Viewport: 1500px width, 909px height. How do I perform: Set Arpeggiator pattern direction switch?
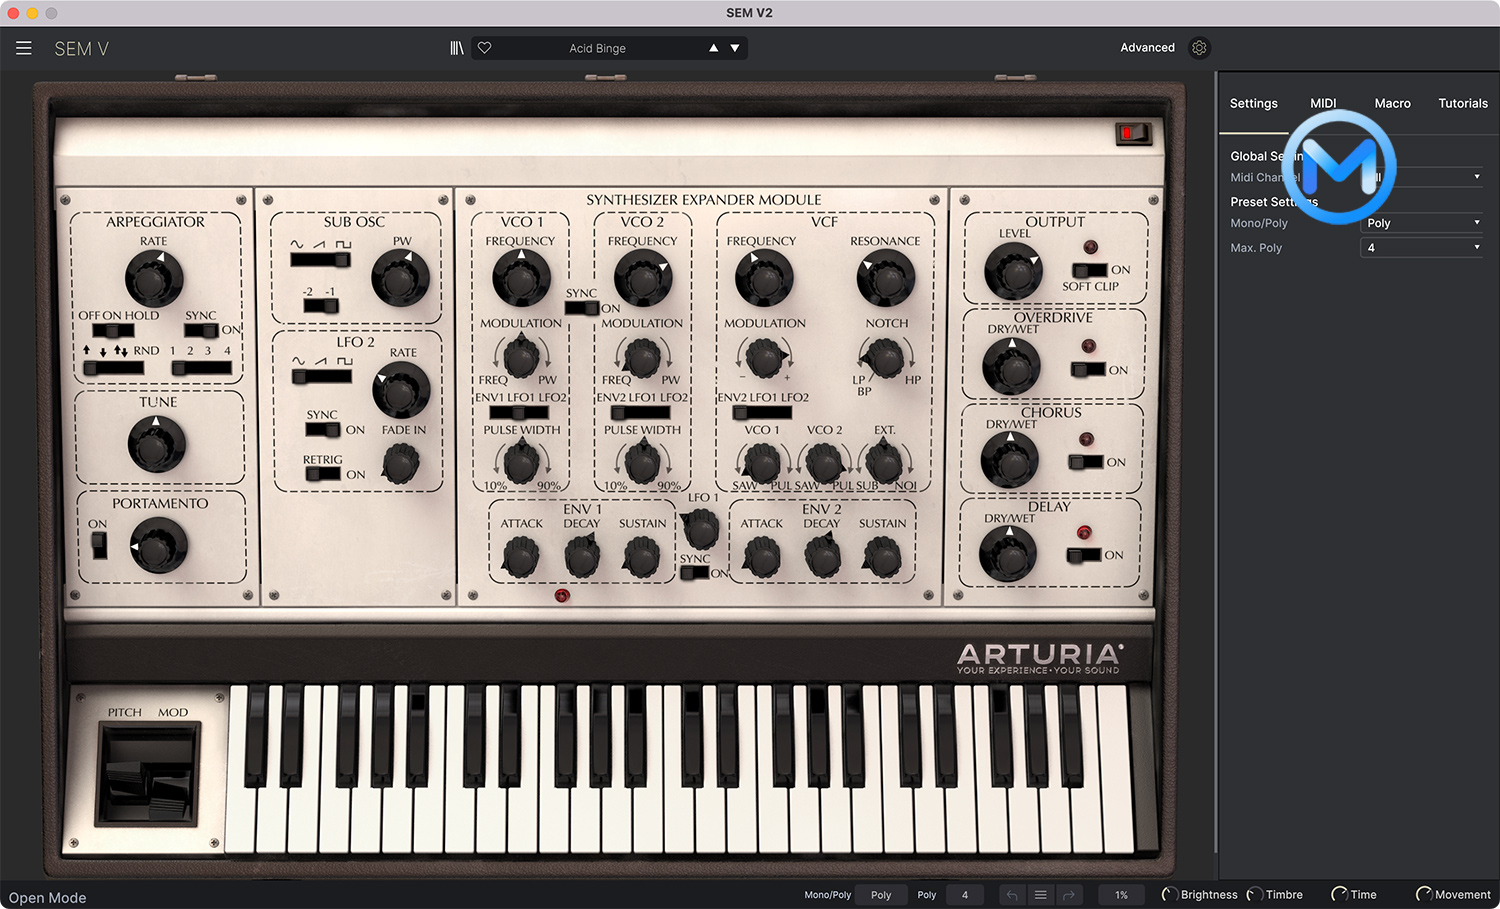point(113,368)
